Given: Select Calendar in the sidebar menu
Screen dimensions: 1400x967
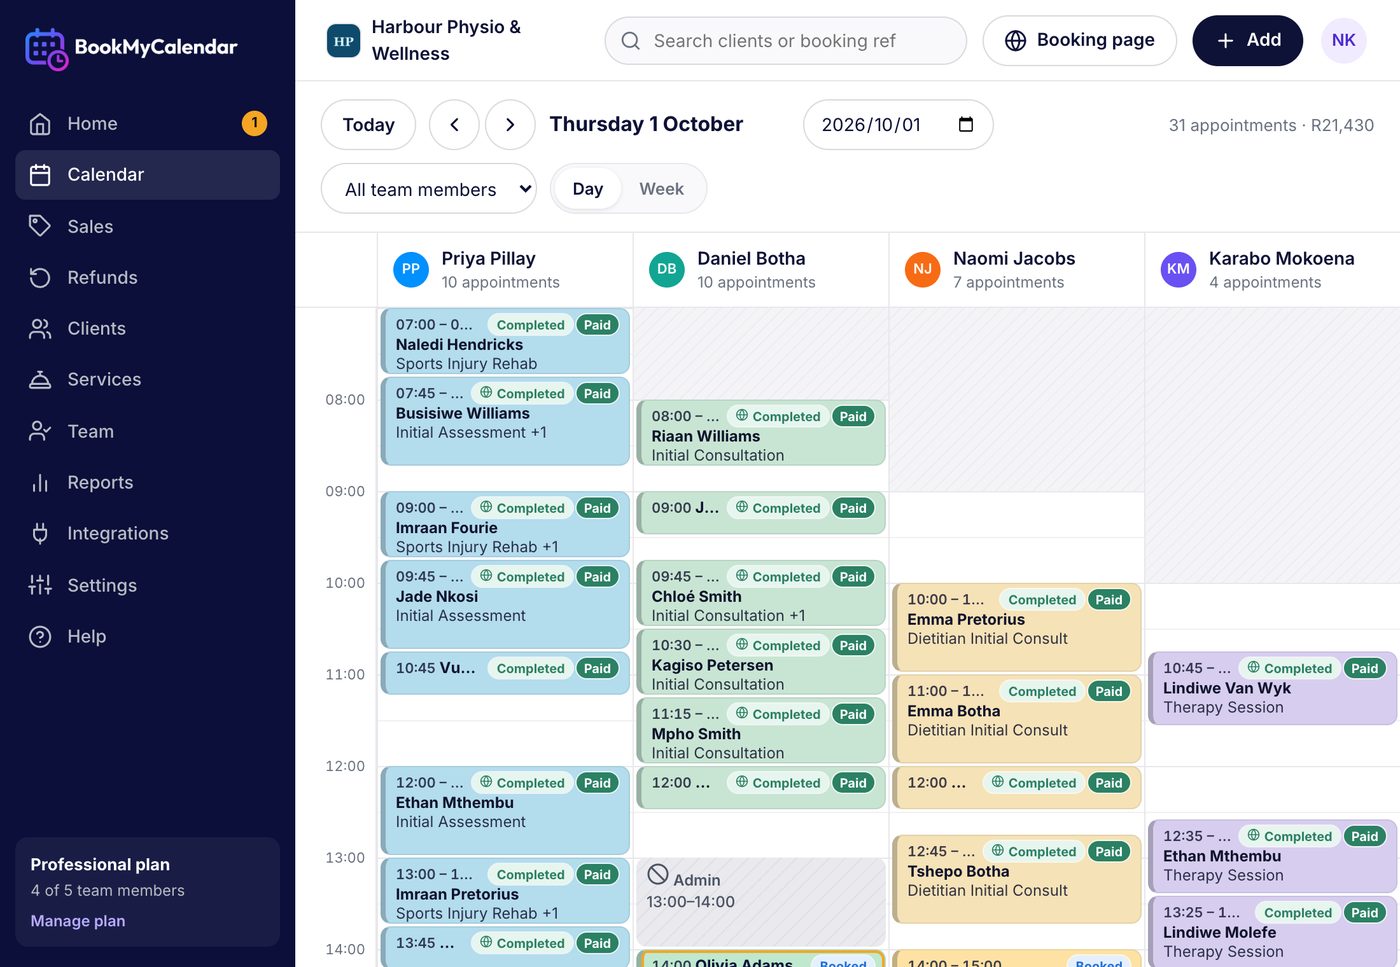Looking at the screenshot, I should point(147,175).
